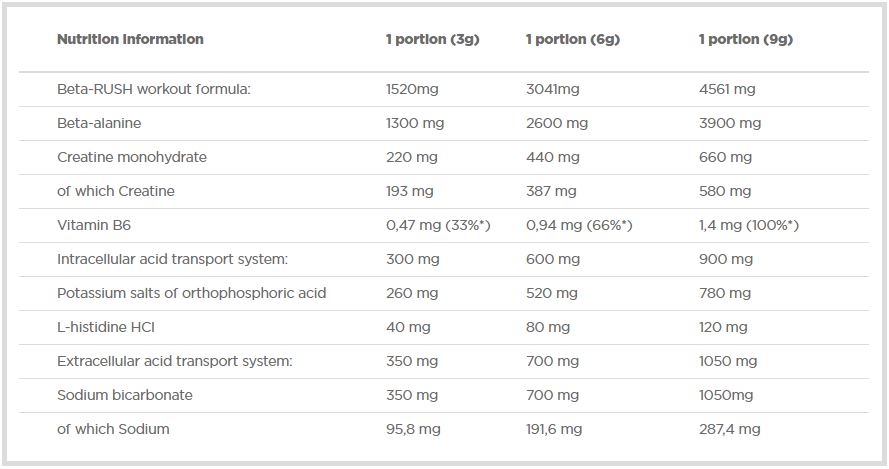
Task: Click the 4561 mg value cell
Action: coord(727,89)
